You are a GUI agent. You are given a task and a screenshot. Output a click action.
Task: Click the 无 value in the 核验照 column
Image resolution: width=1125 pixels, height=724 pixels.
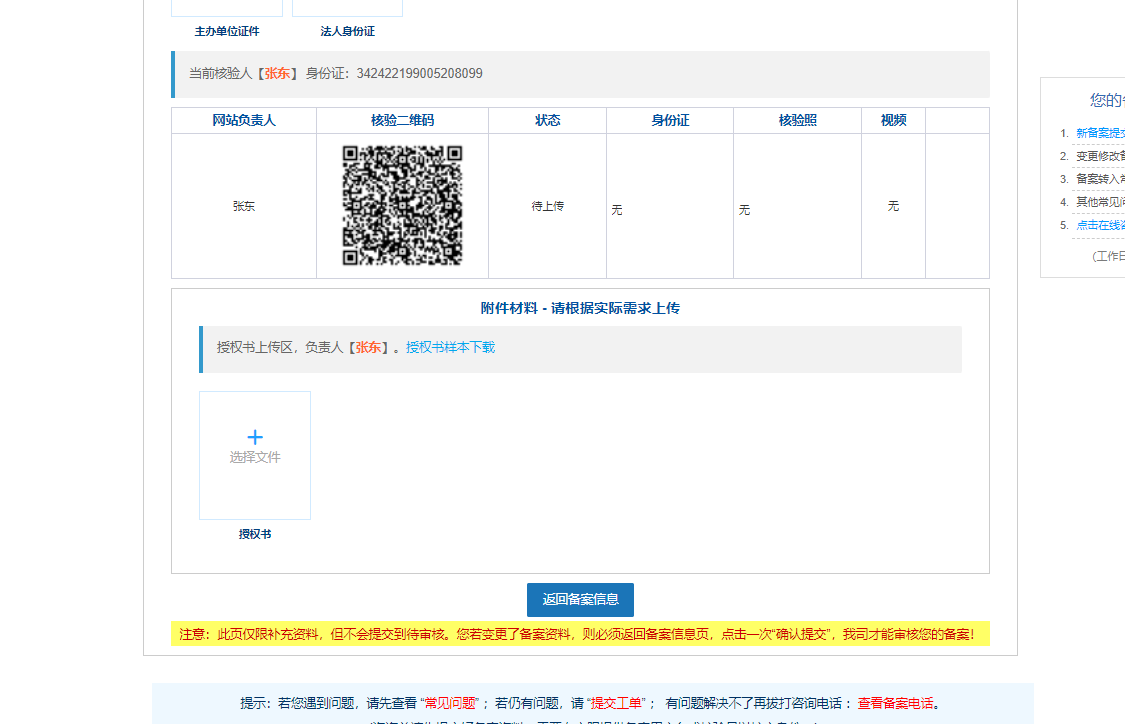(744, 210)
